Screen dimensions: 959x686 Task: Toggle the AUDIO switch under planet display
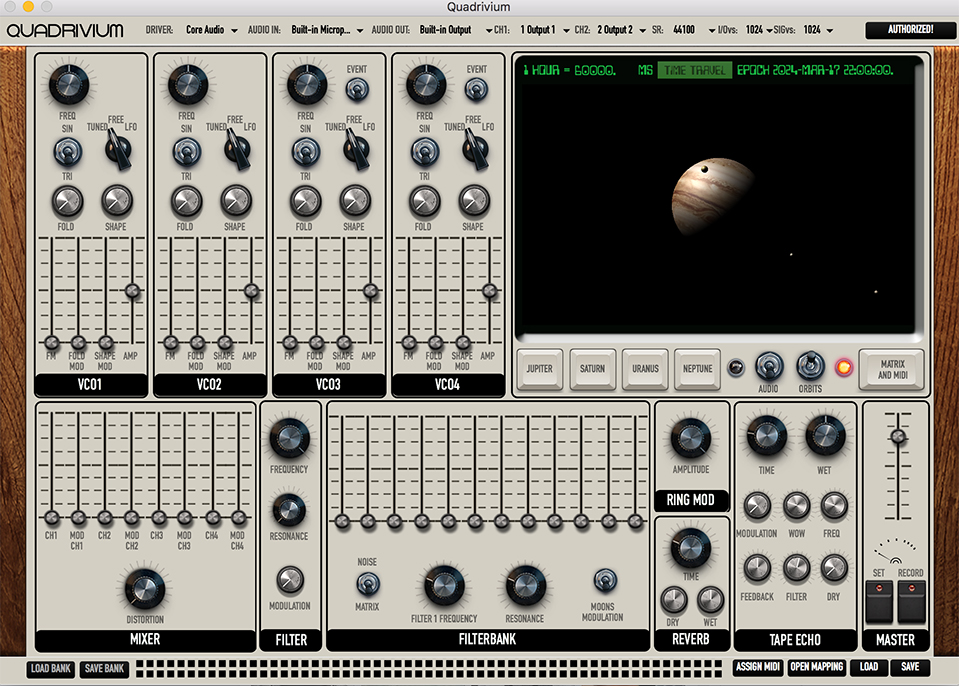[768, 367]
